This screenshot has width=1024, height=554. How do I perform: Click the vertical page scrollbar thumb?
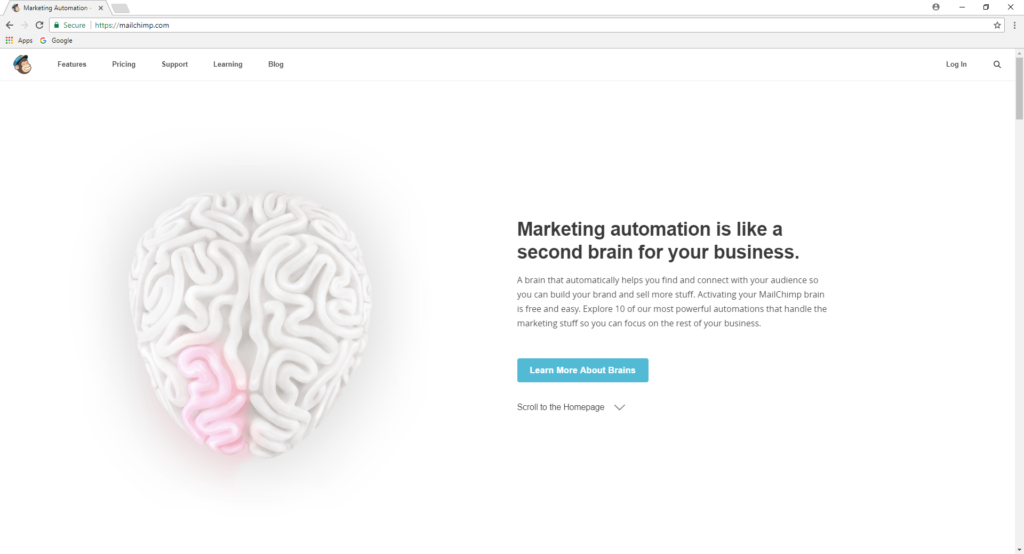1019,88
